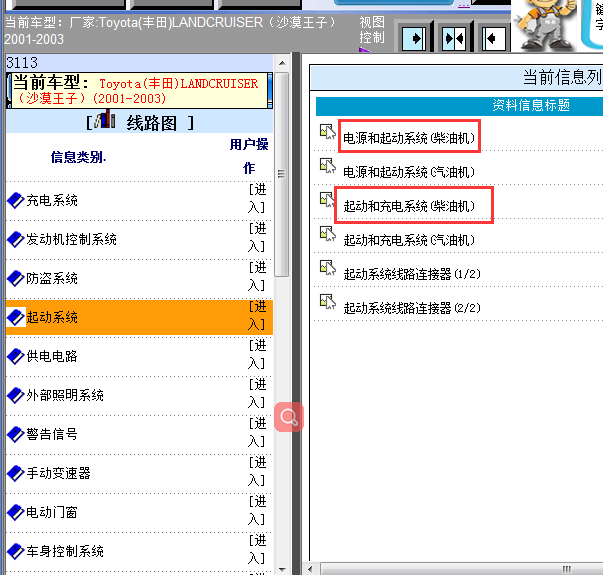Click the left panel vertical scrollbar thumb
The height and width of the screenshot is (575, 603).
[282, 174]
